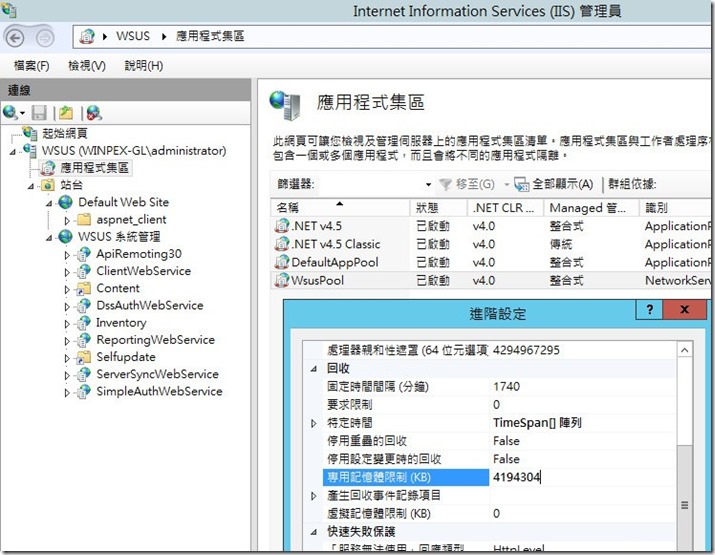Screen dimensions: 715x555
Task: Click the SimpleAuthWebService application icon
Action: [83, 391]
